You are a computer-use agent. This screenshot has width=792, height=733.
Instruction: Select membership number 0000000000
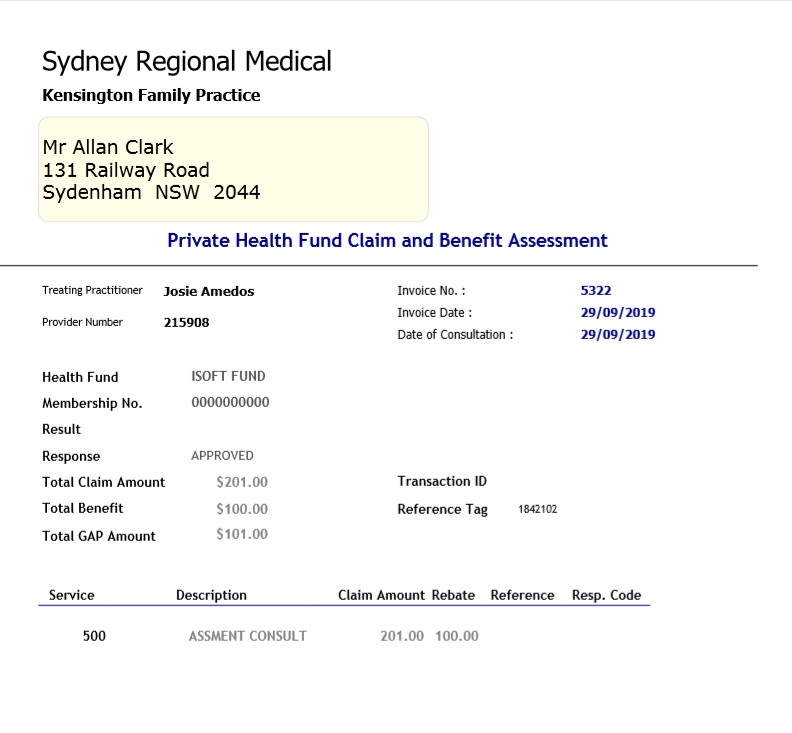click(x=230, y=403)
